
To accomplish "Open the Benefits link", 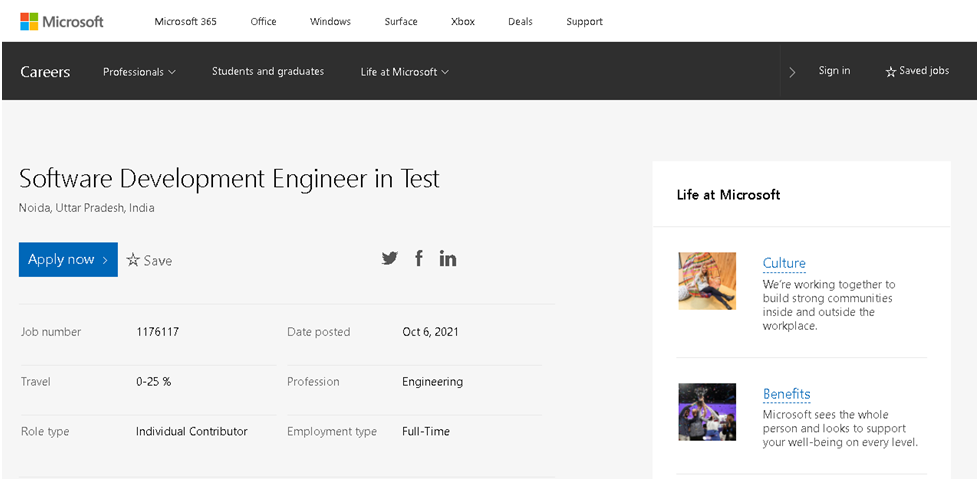I will click(x=787, y=394).
